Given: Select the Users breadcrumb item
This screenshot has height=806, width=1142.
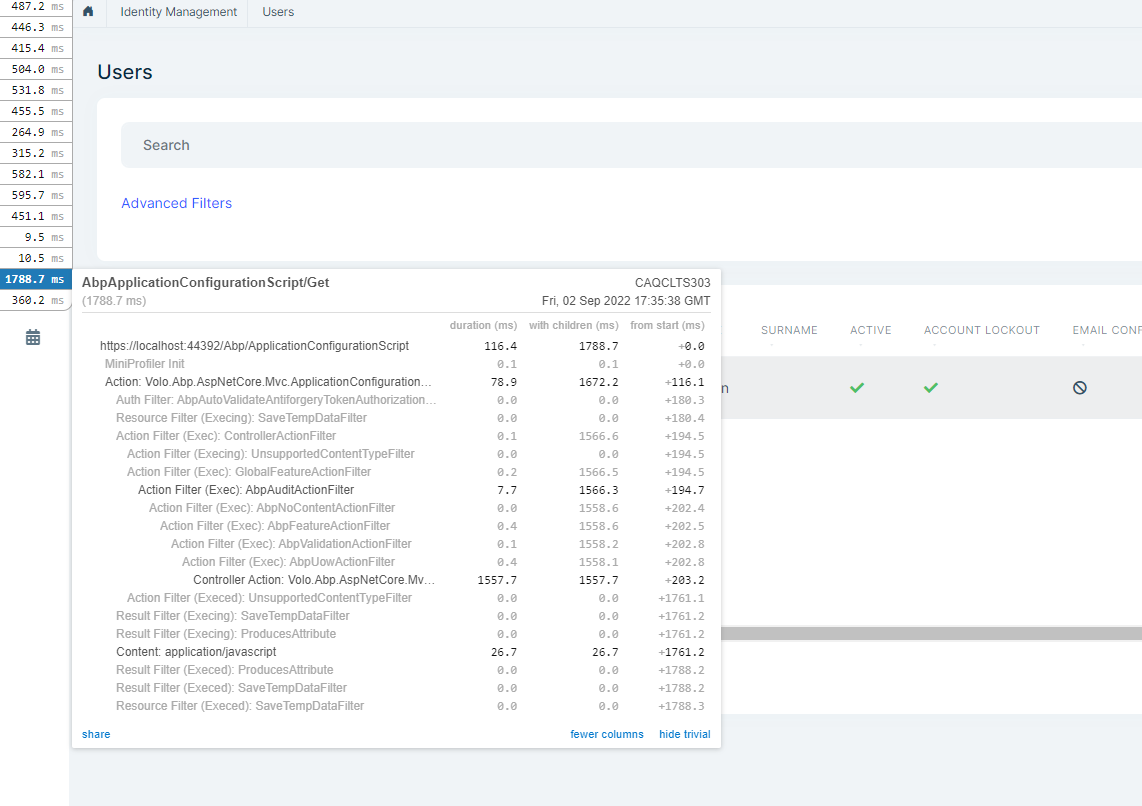Looking at the screenshot, I should (x=278, y=12).
